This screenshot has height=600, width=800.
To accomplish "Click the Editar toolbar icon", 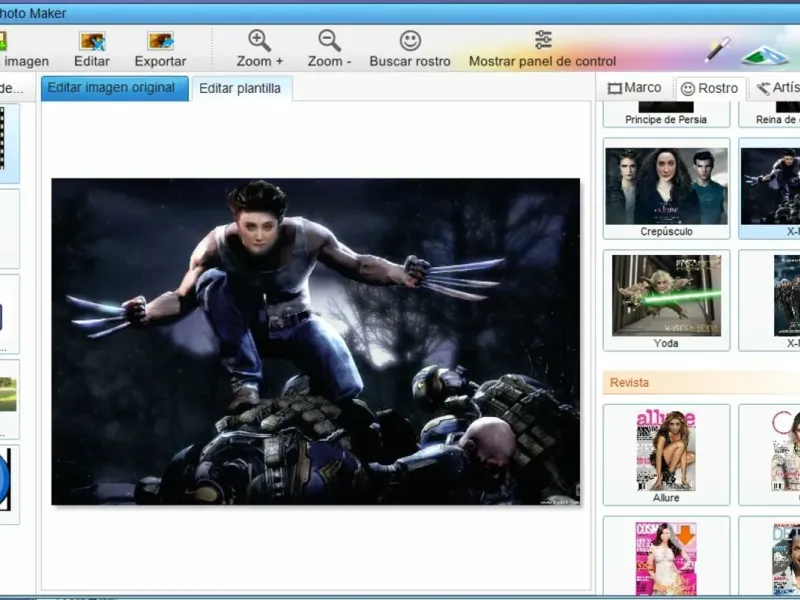I will (x=92, y=41).
